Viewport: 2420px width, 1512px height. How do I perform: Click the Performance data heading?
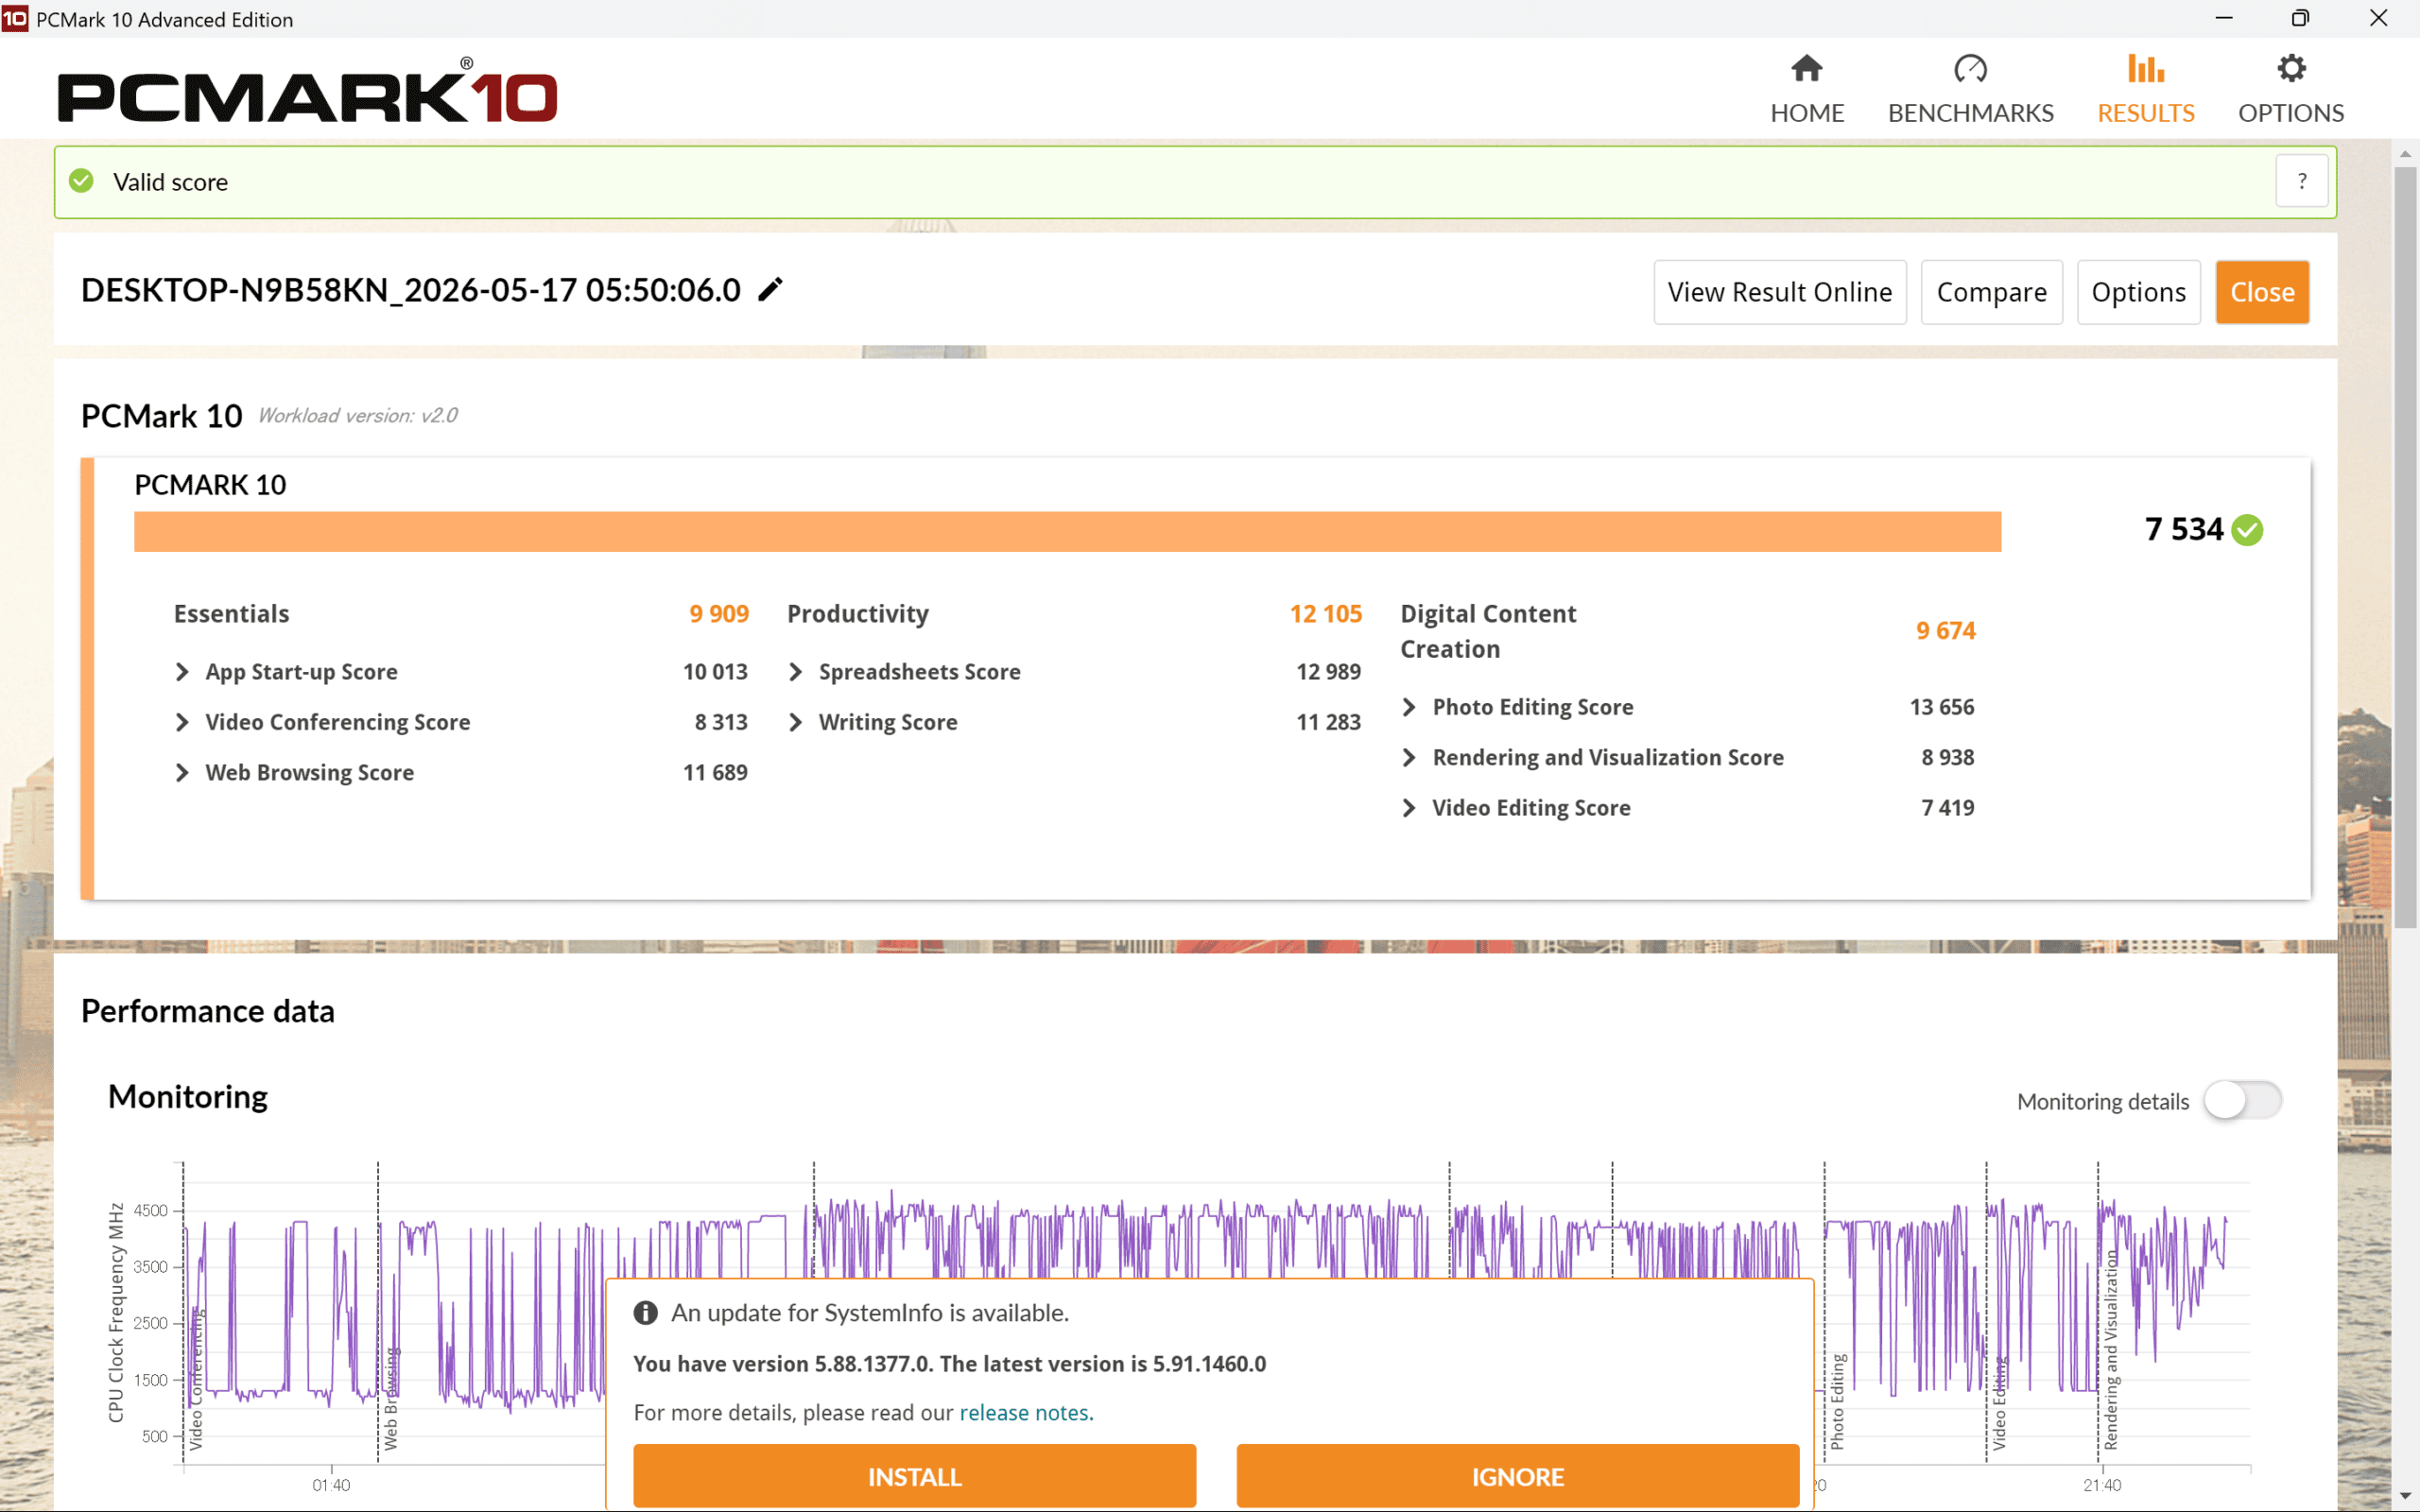click(x=208, y=1011)
